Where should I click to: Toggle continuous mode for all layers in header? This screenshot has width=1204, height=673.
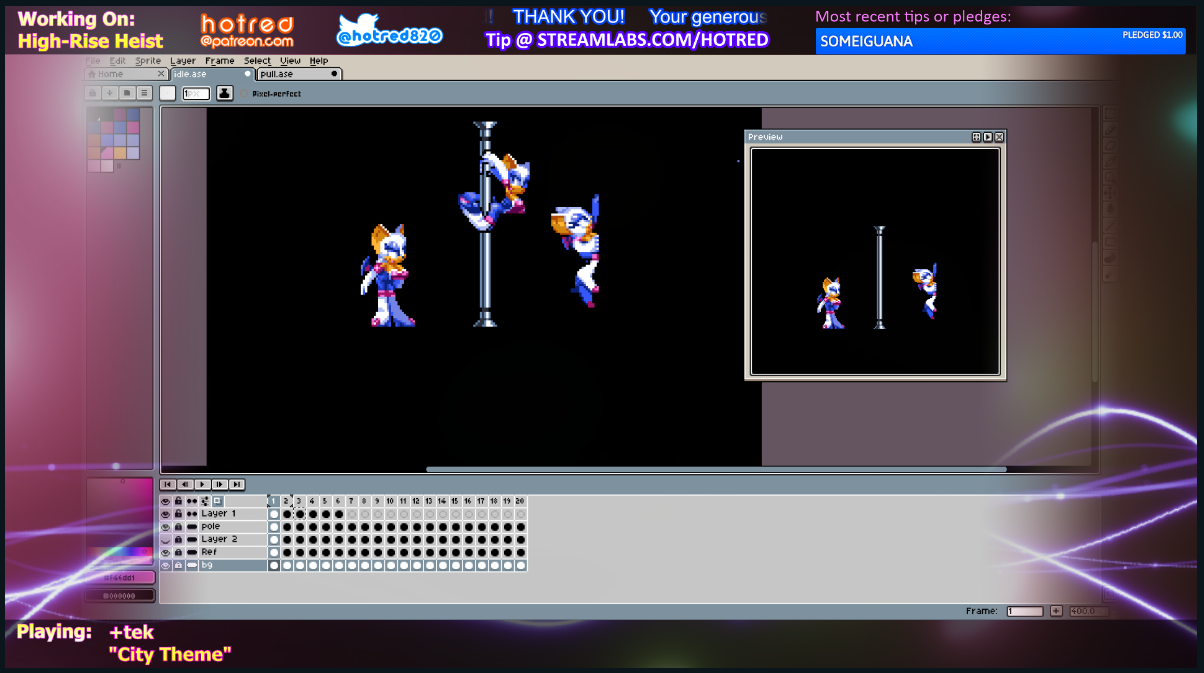[x=192, y=501]
